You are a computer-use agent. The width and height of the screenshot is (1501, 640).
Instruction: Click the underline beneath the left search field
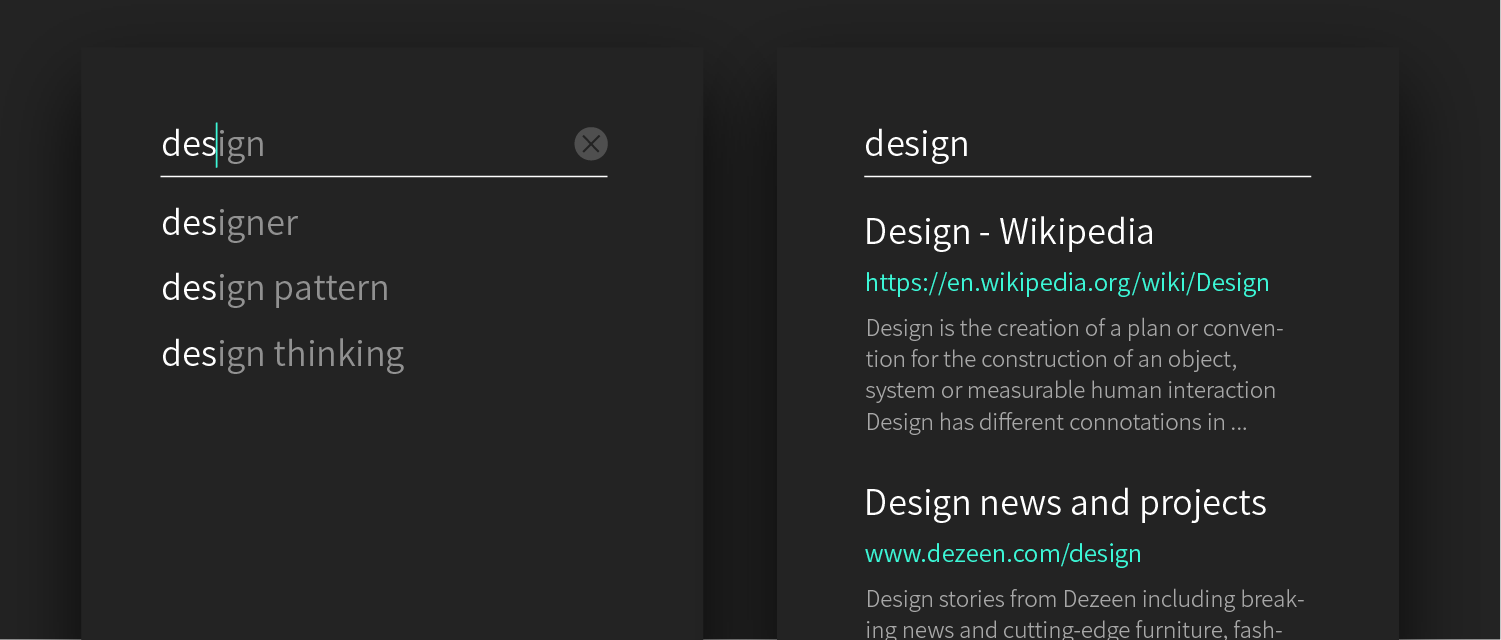(x=384, y=176)
